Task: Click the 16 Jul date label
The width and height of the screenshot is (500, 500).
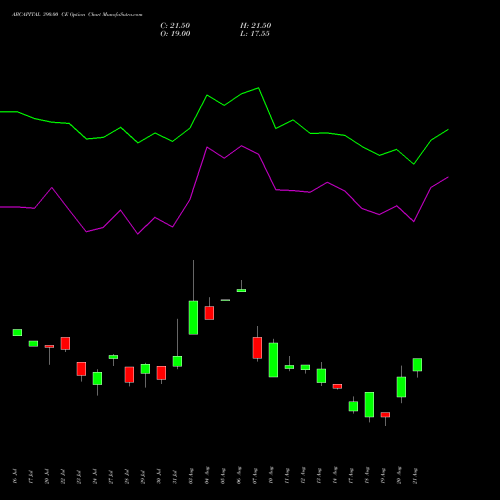Action: coord(15,476)
